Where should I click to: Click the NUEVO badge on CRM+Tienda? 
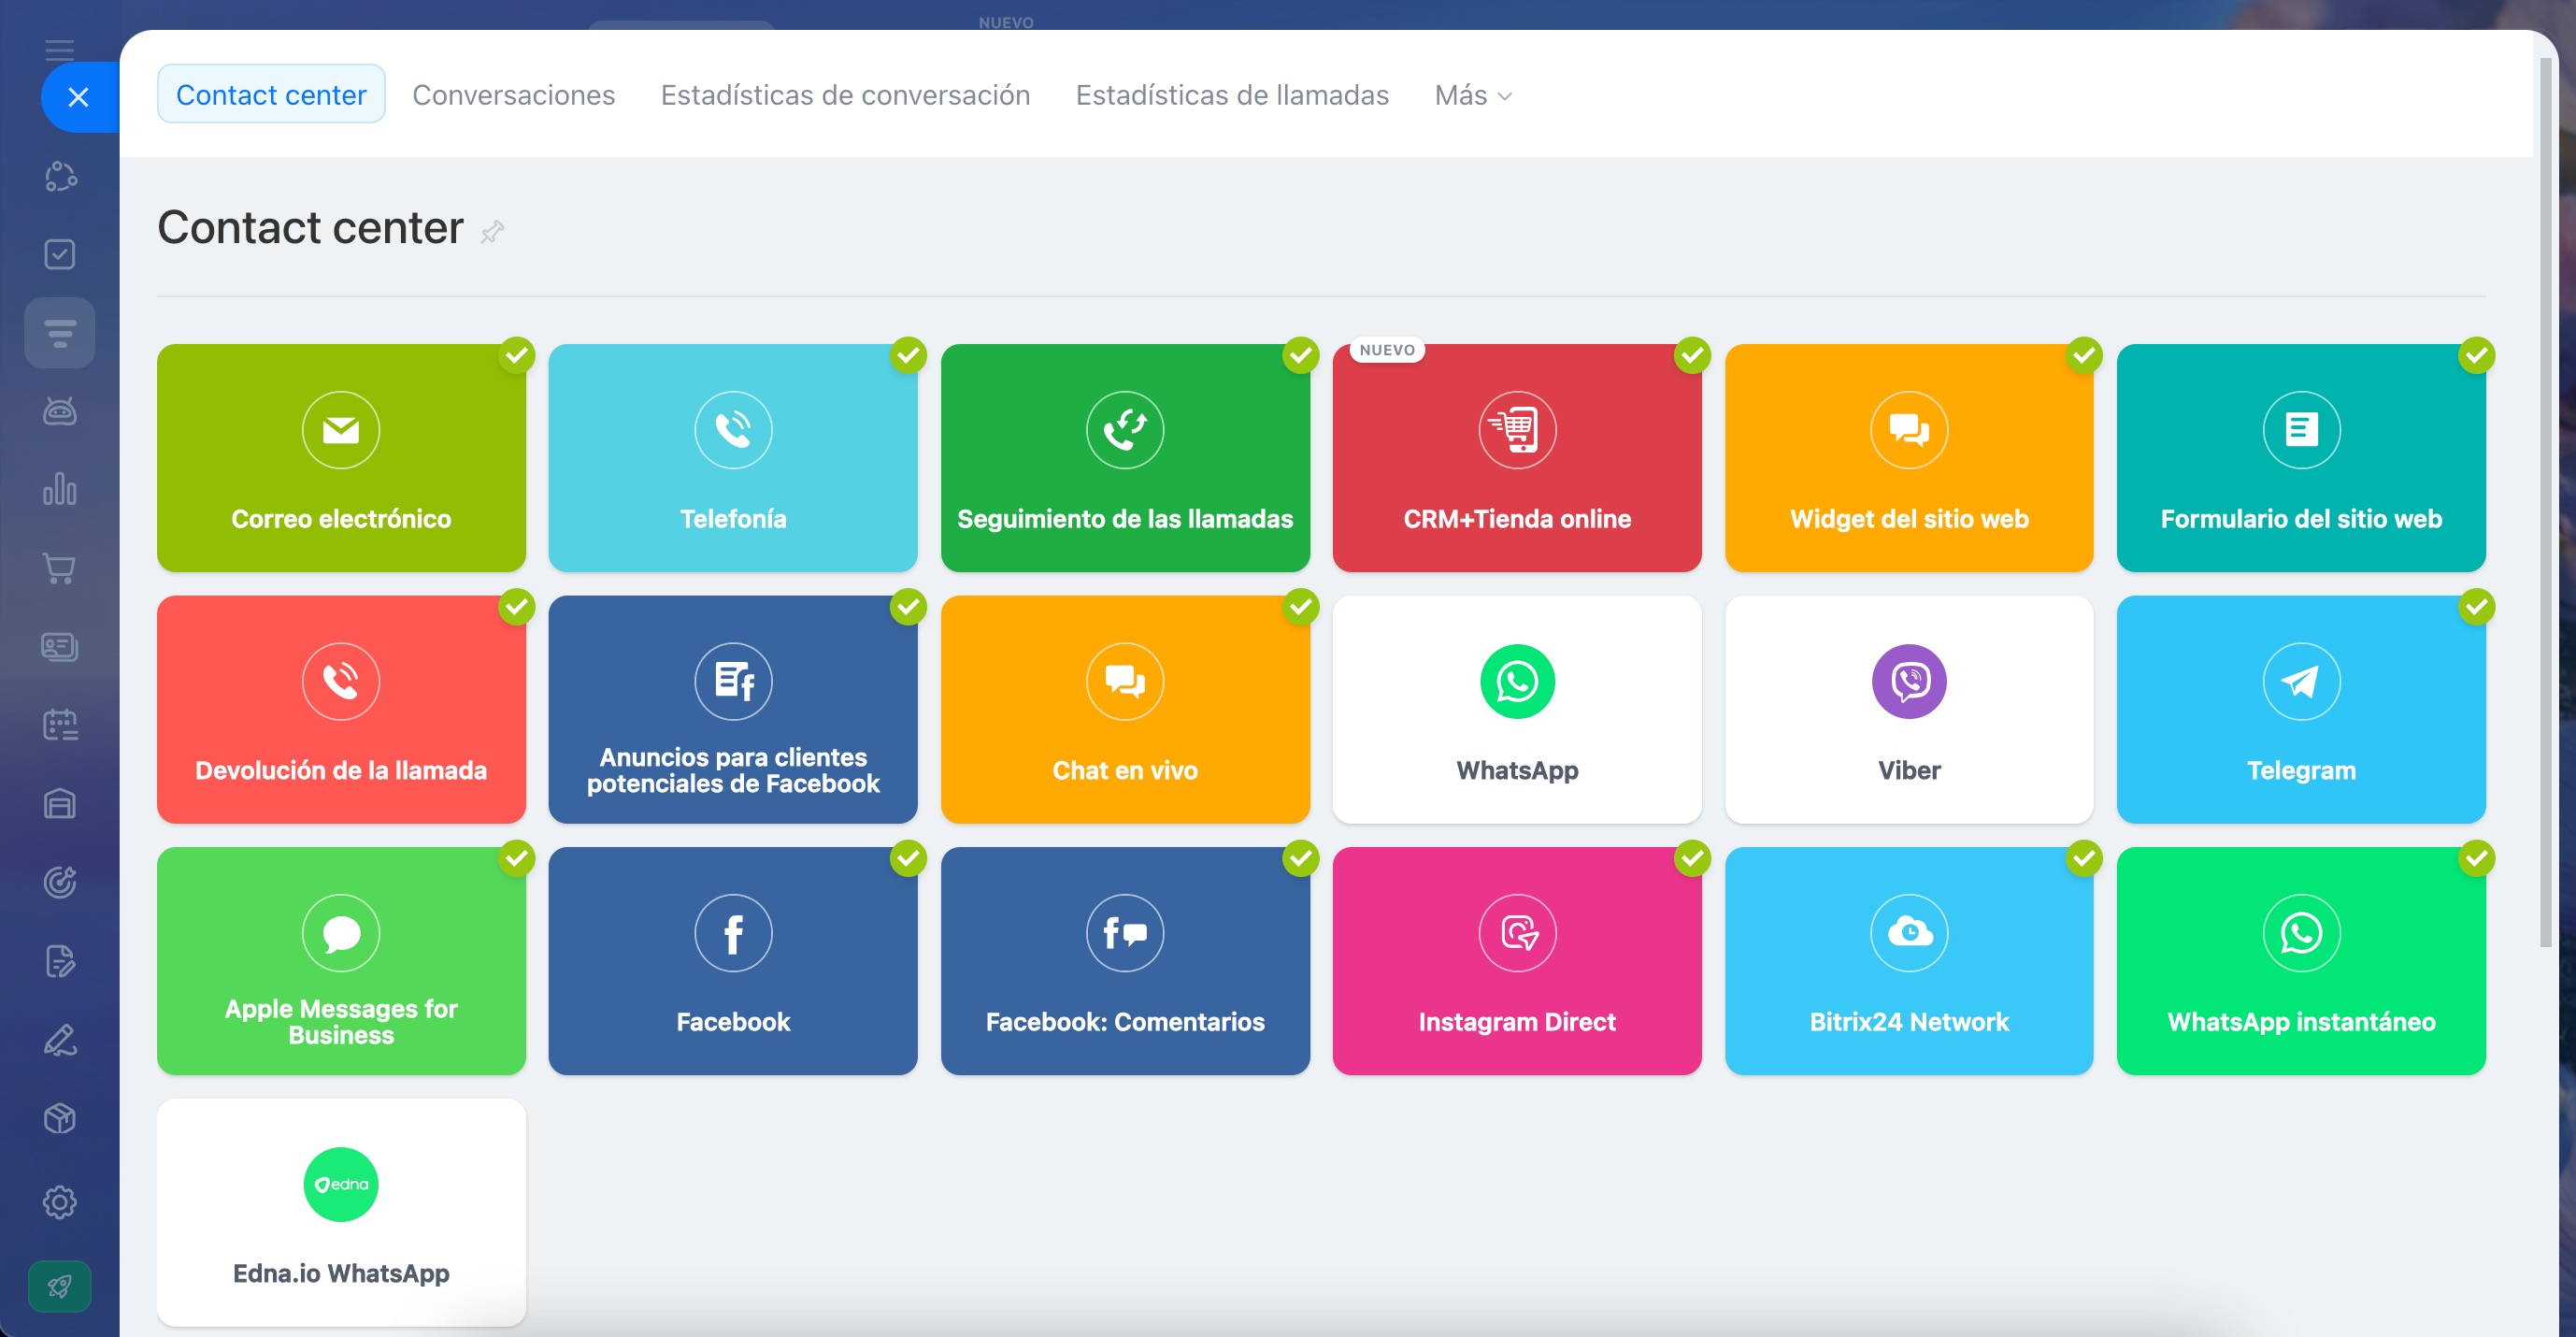pyautogui.click(x=1387, y=350)
